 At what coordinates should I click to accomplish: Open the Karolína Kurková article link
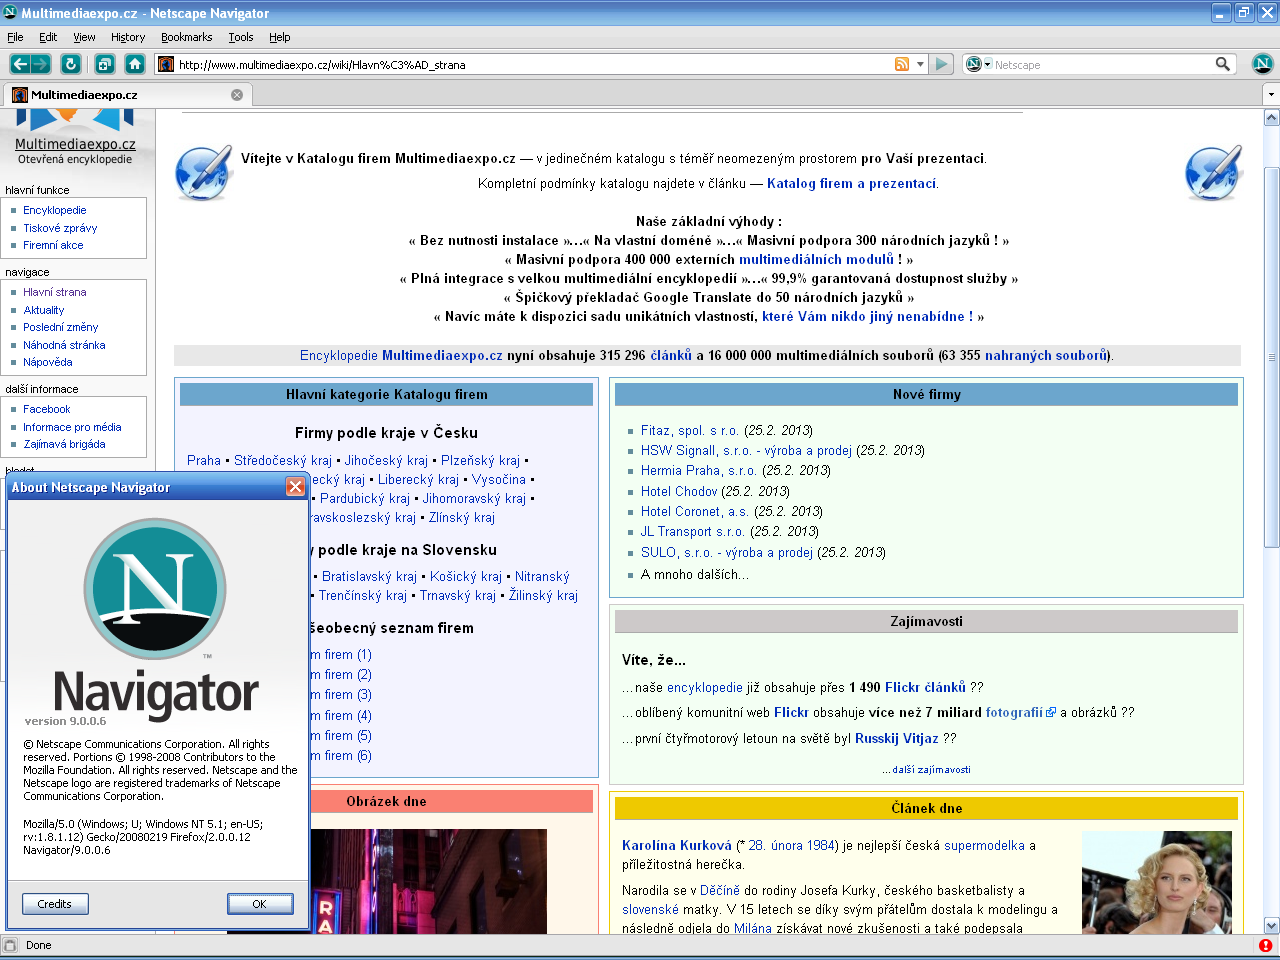pos(676,845)
